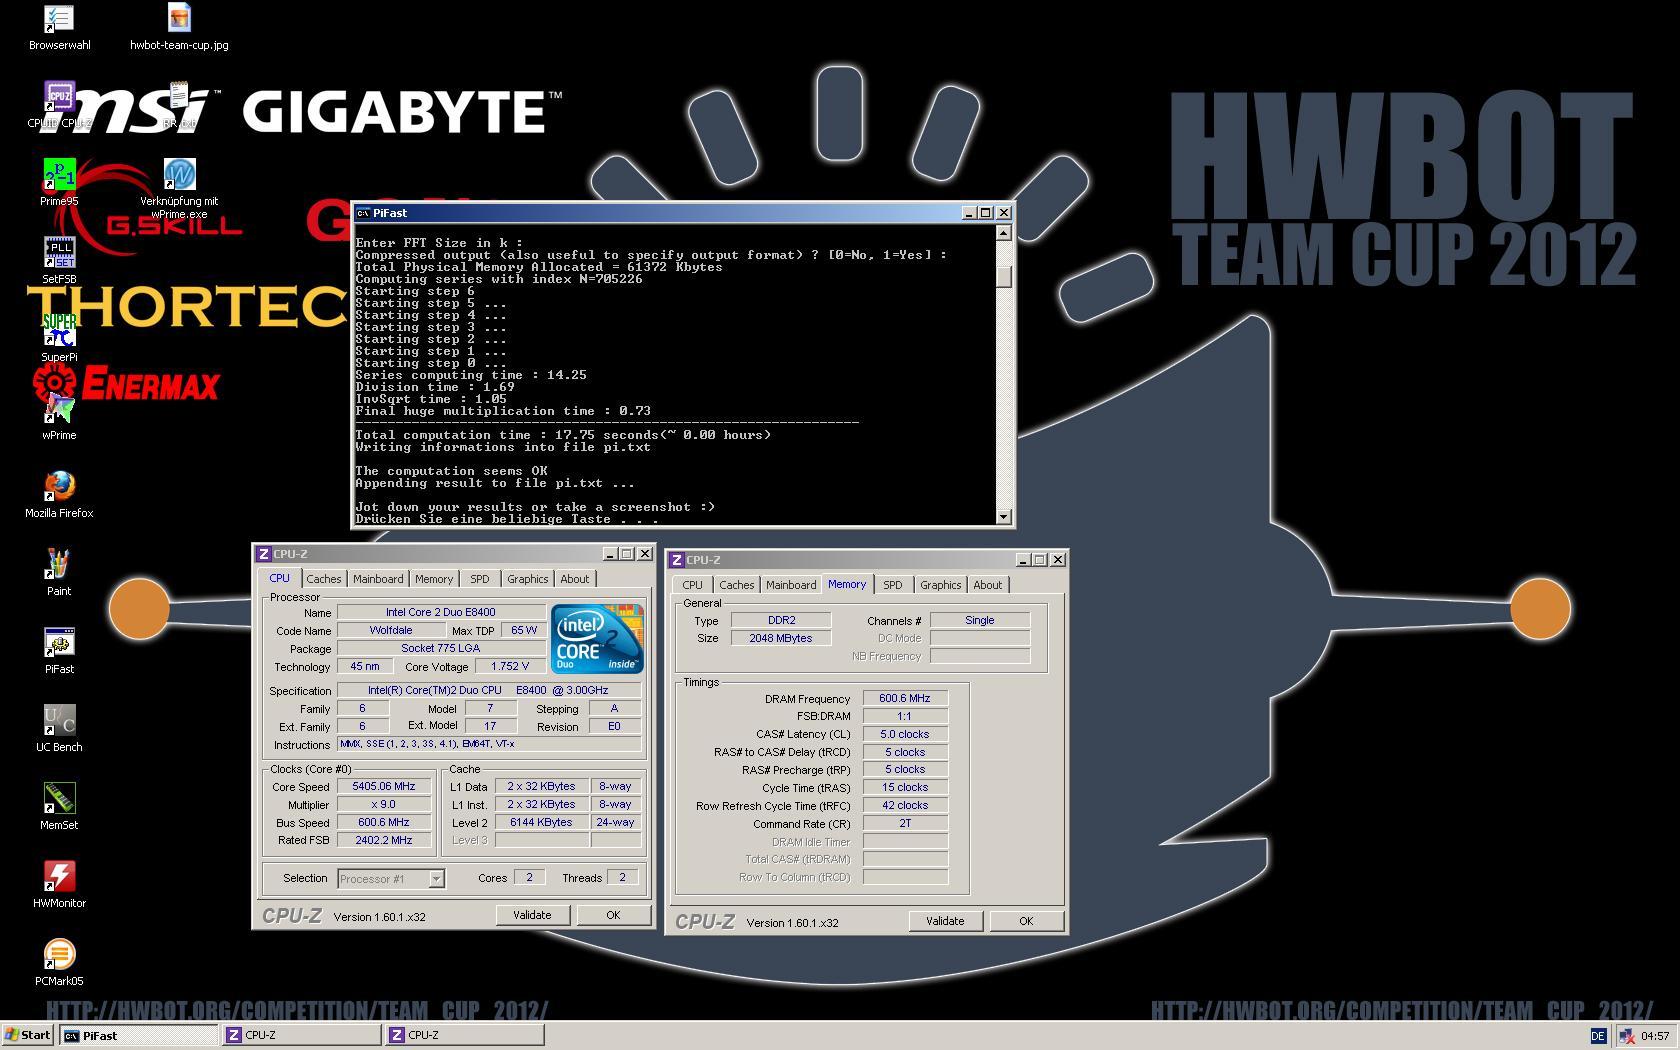Screen dimensions: 1680x1050
Task: Select the second CPU-Z taskbar button
Action: tap(465, 1035)
